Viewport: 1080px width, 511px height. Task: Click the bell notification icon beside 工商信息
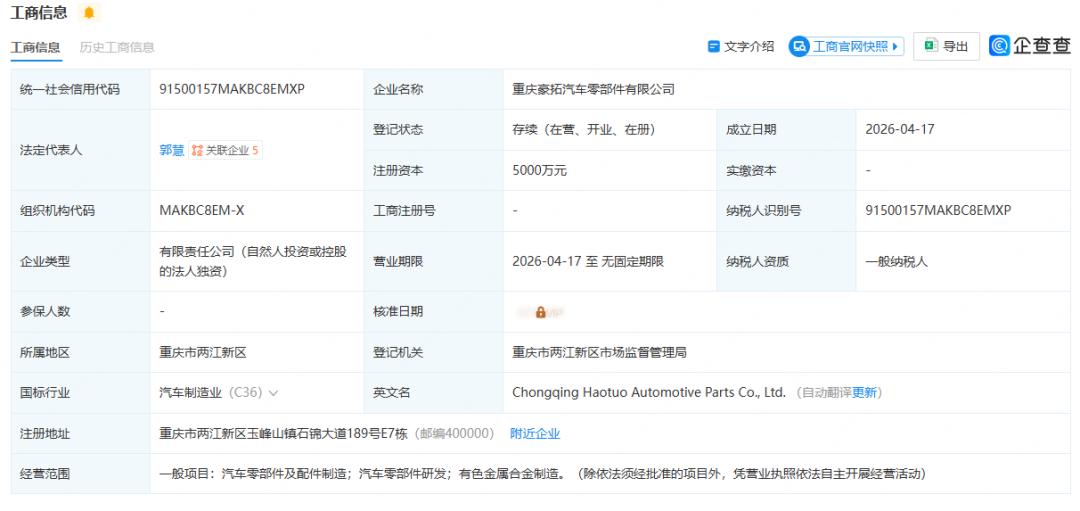click(89, 12)
